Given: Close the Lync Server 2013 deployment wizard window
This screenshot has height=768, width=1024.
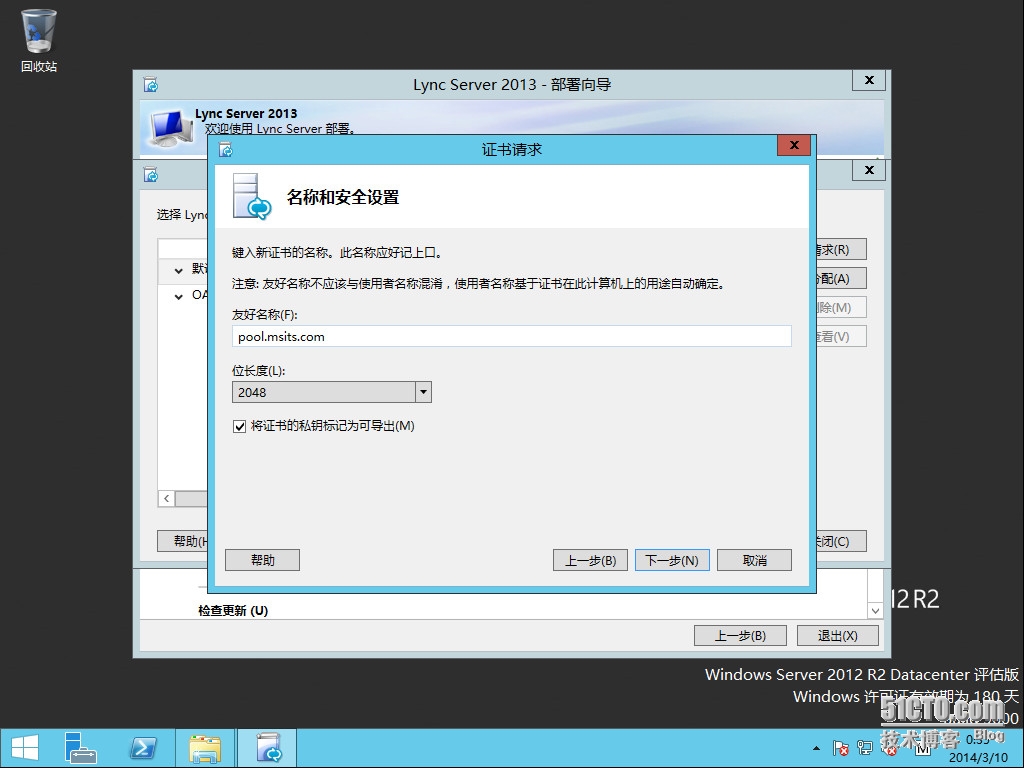Looking at the screenshot, I should pos(869,80).
